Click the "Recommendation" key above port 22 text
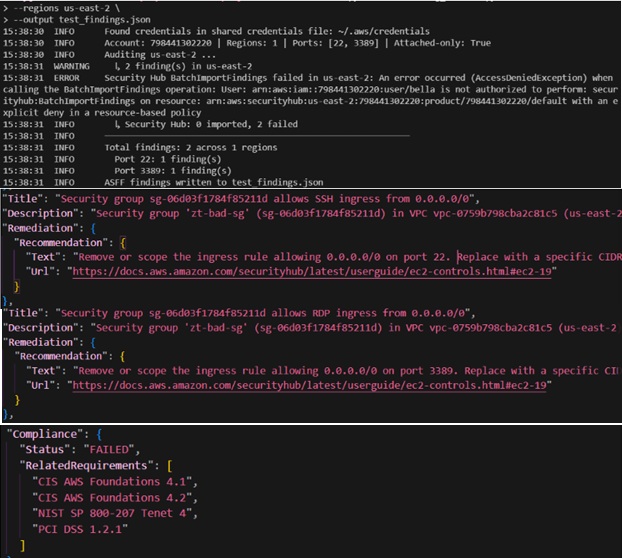 coord(61,243)
